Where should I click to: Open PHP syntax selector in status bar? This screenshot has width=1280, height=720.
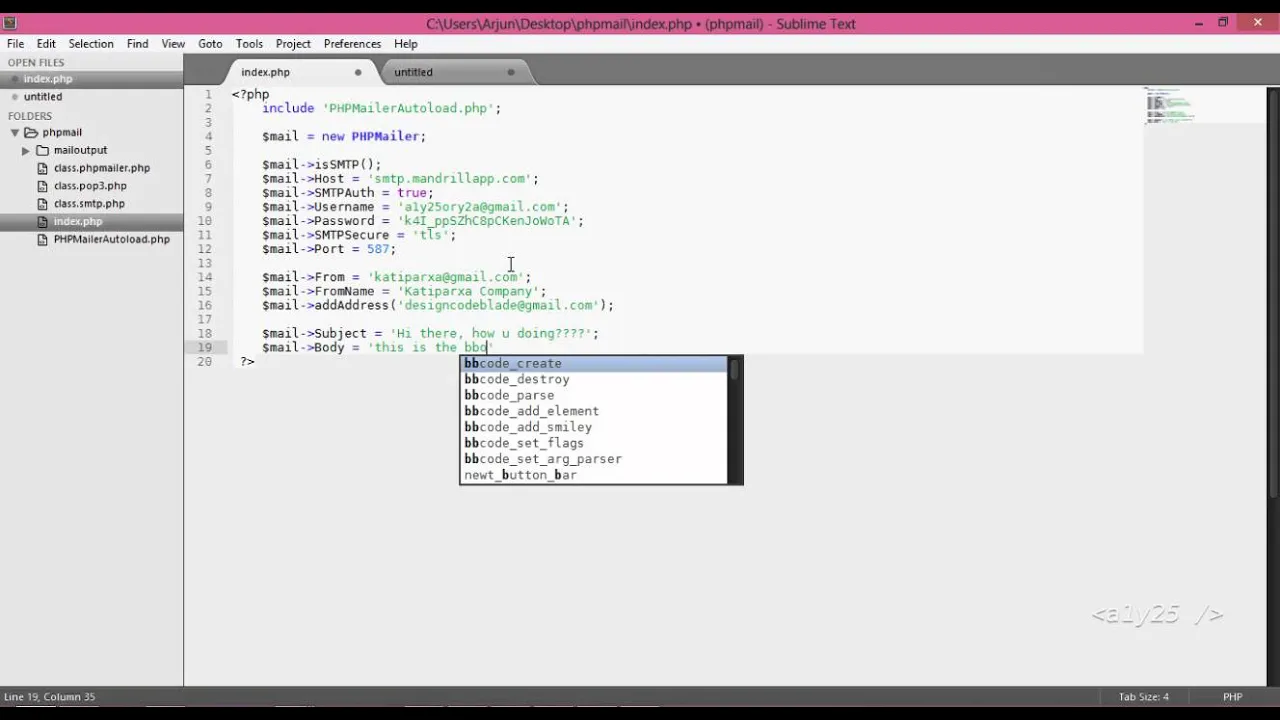(1232, 697)
